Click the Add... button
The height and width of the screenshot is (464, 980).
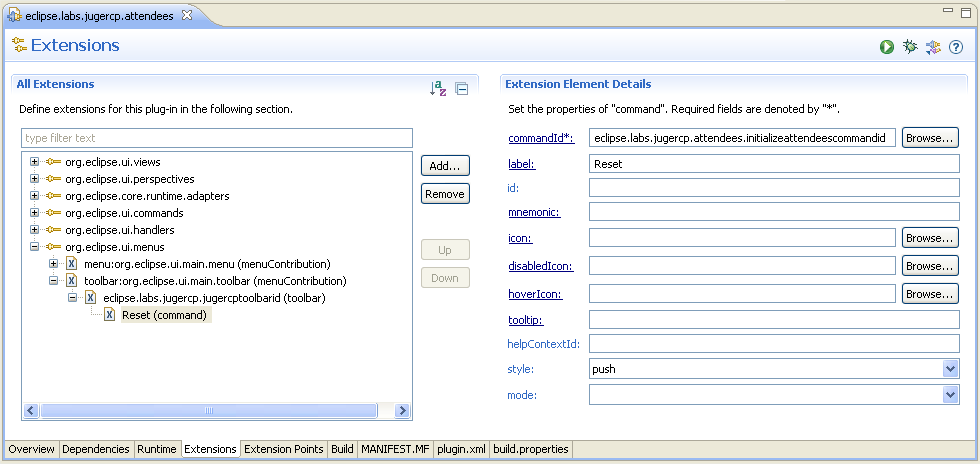(445, 166)
